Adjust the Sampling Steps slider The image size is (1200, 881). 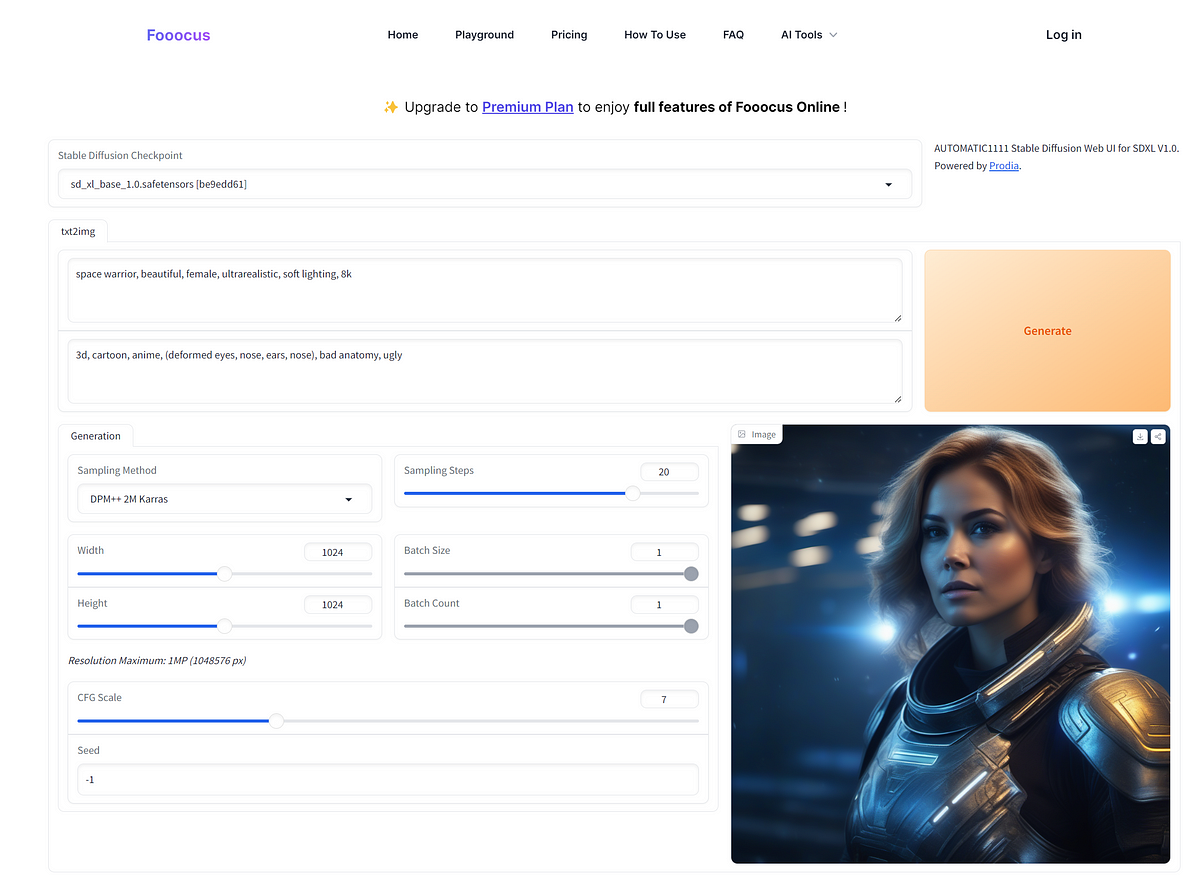[551, 493]
